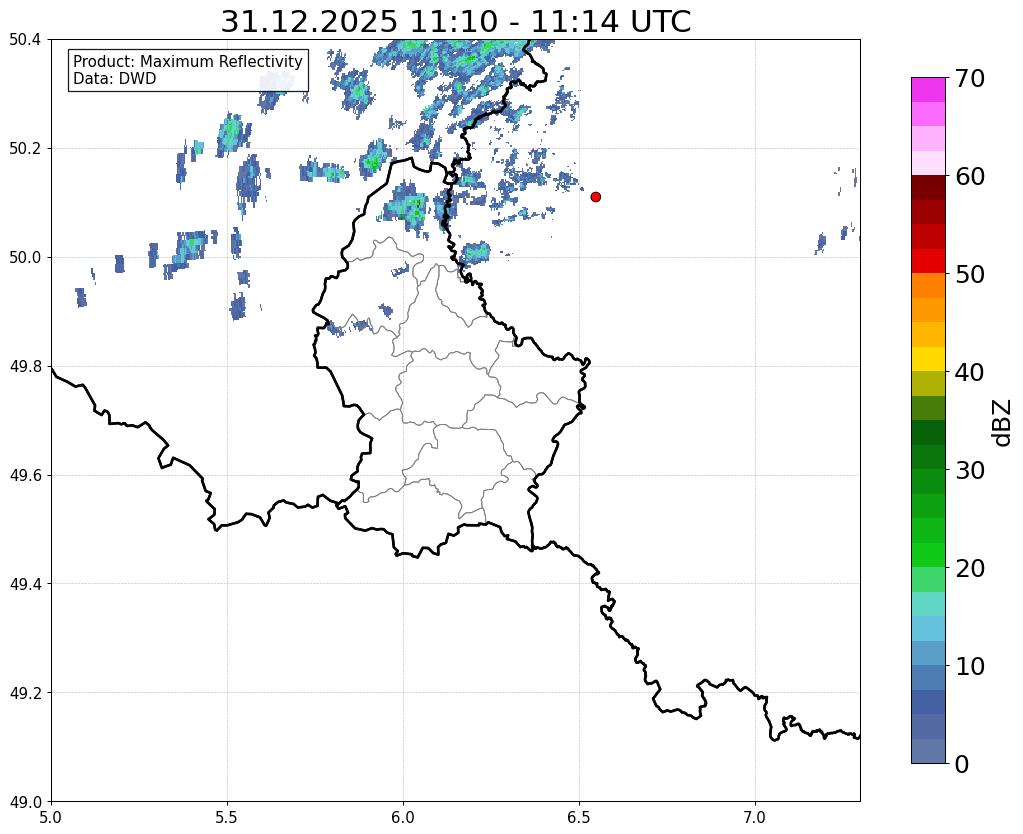Click the y-axis tick label '50.2'
The image size is (1023, 834).
25,149
